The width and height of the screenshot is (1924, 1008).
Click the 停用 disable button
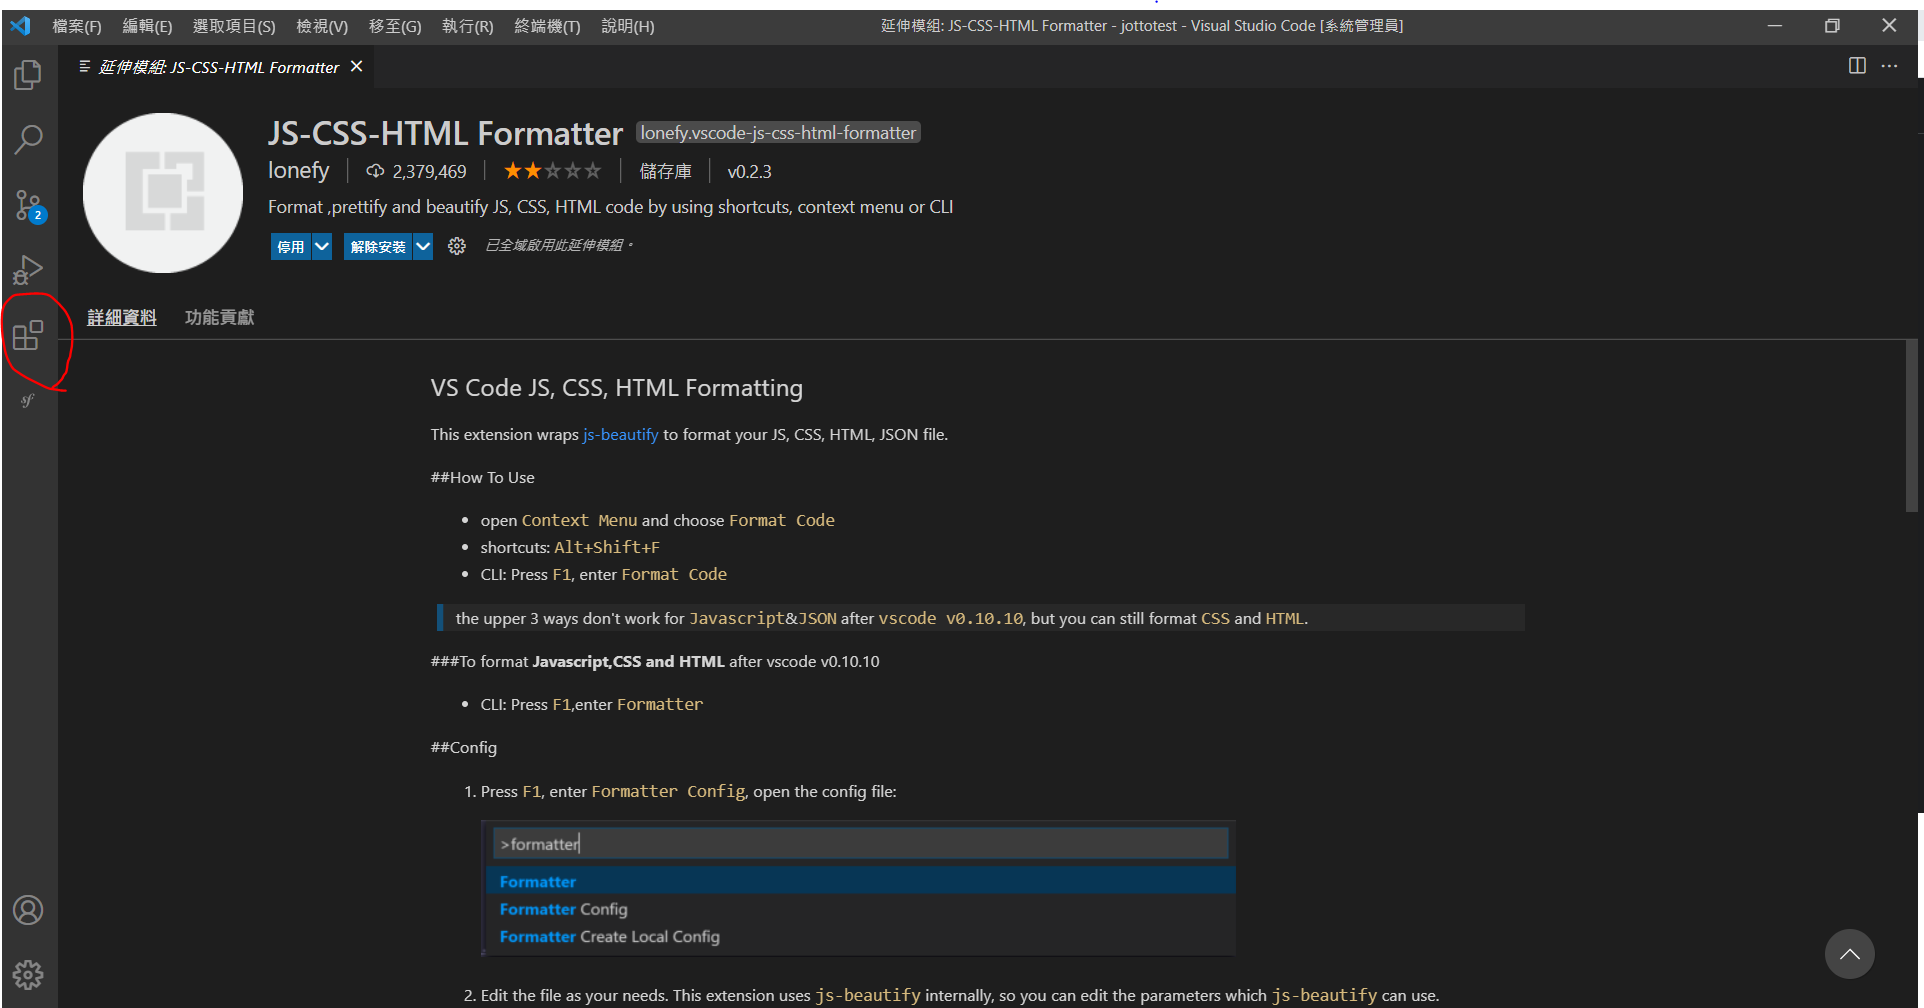click(290, 246)
